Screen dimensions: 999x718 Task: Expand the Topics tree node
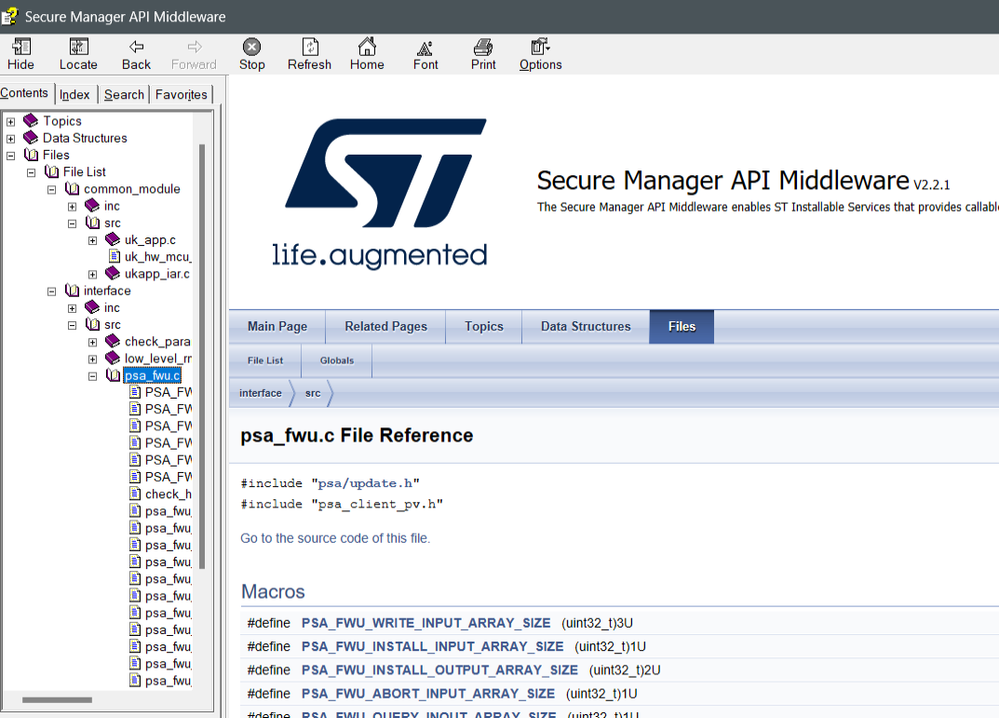point(11,121)
